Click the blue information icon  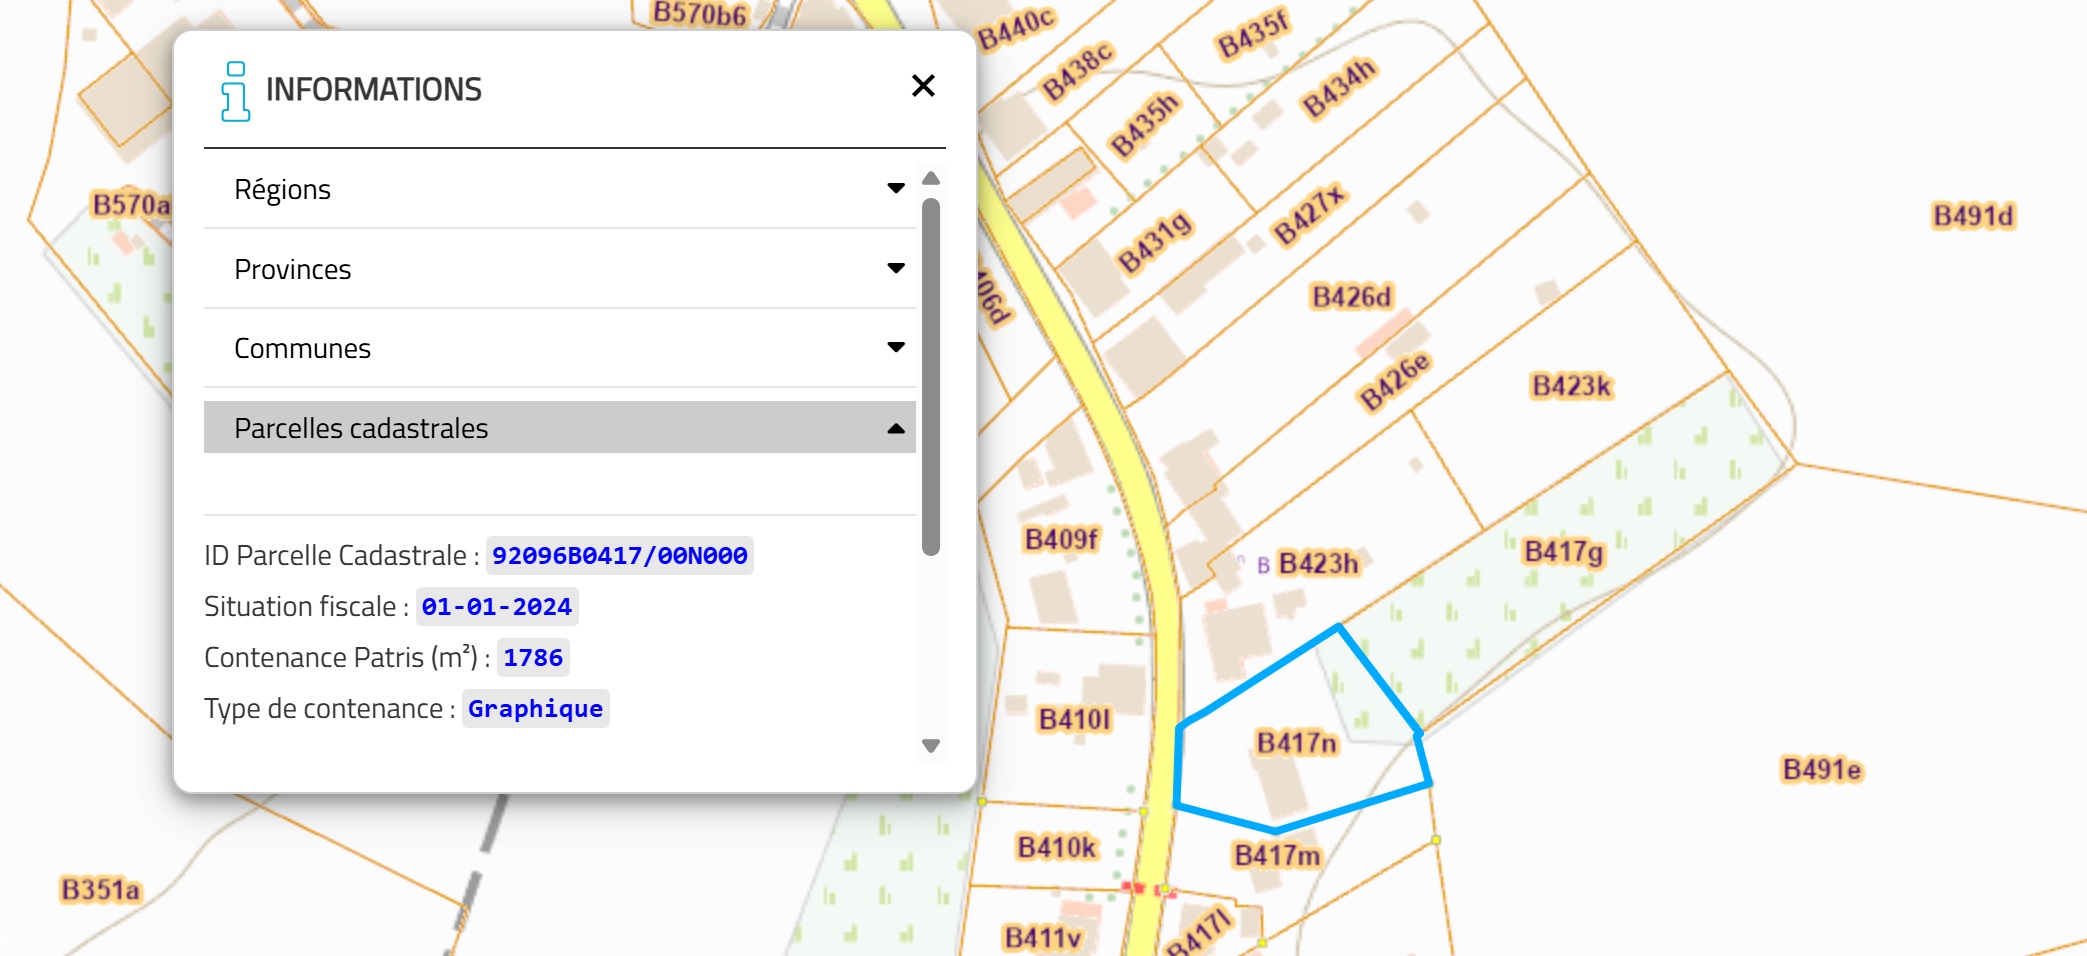tap(235, 91)
